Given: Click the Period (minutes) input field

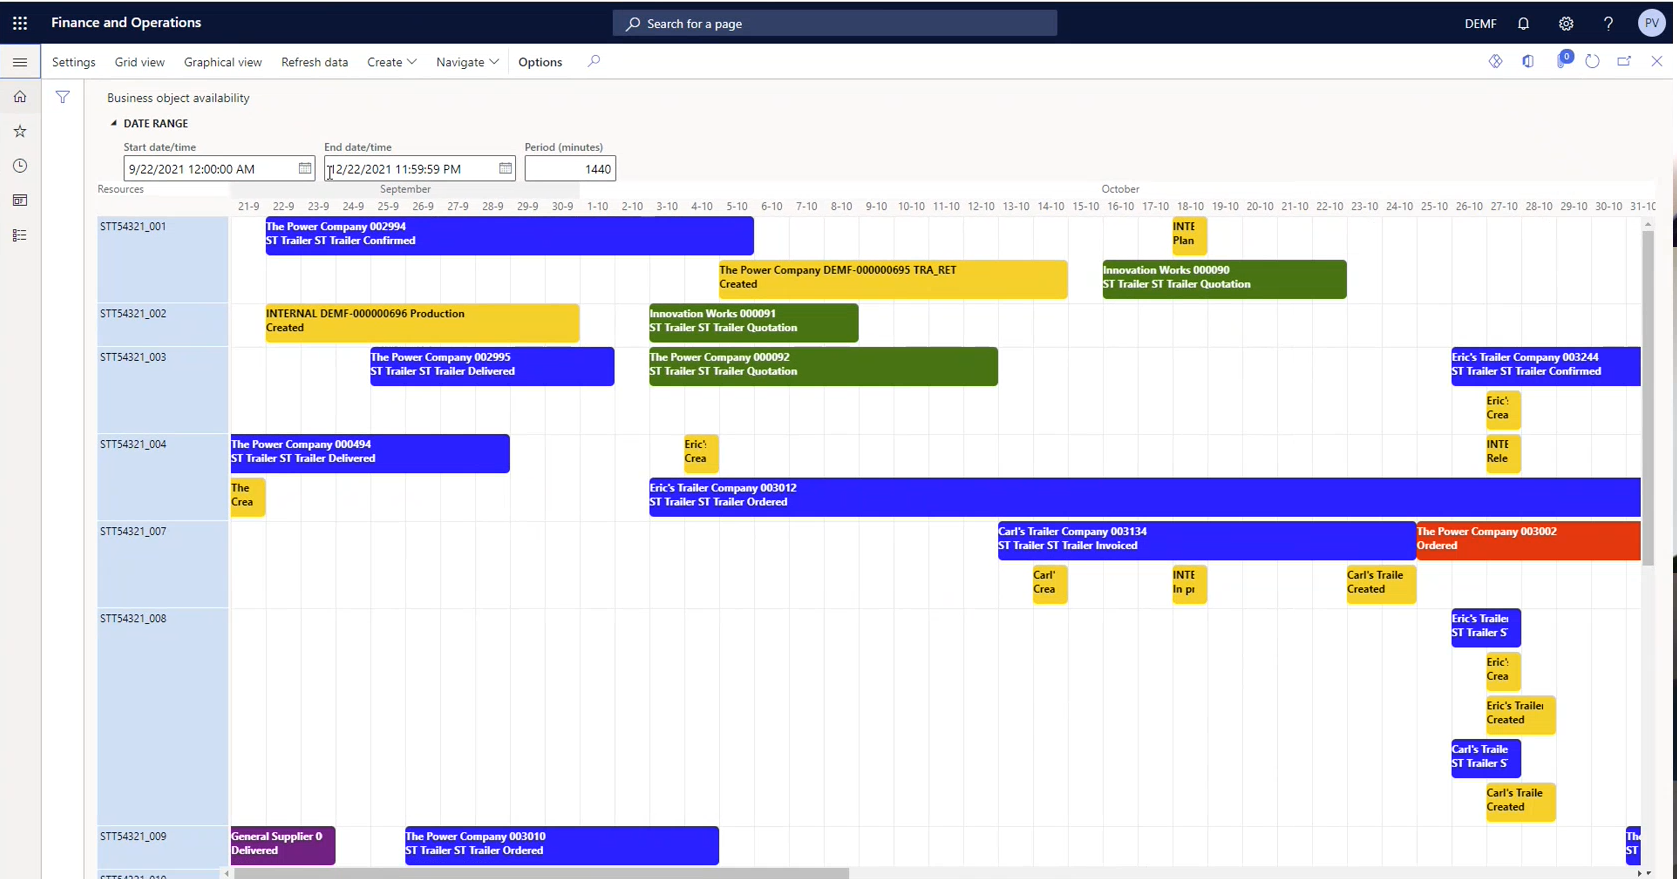Looking at the screenshot, I should click(570, 169).
